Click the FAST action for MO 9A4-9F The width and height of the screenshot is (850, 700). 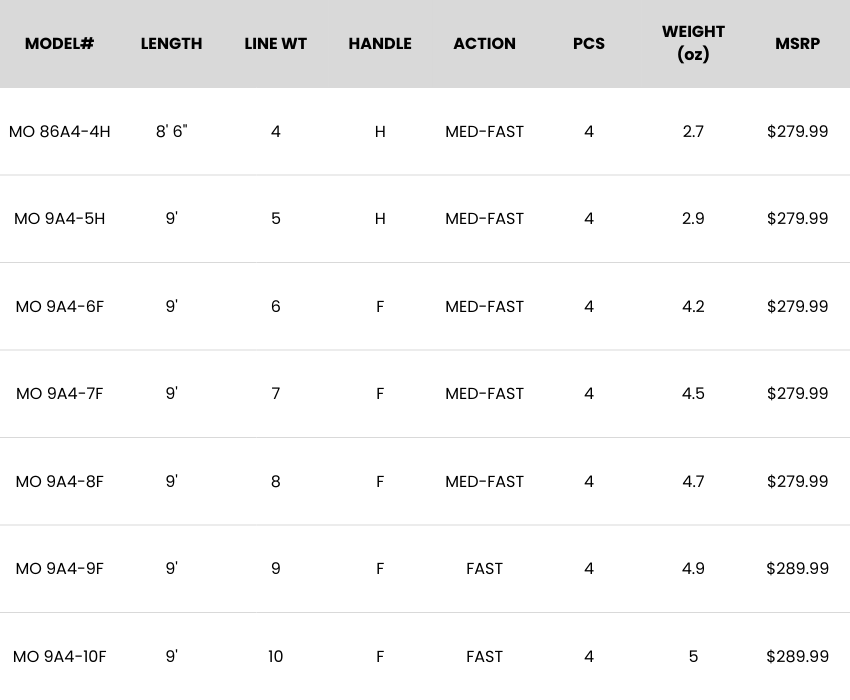click(484, 568)
